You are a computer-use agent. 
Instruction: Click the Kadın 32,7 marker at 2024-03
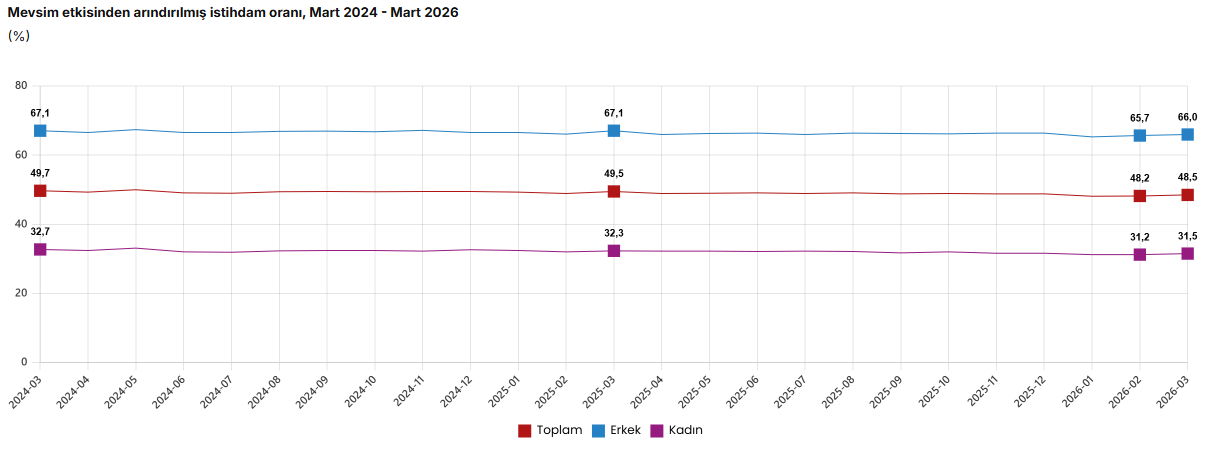coord(40,249)
